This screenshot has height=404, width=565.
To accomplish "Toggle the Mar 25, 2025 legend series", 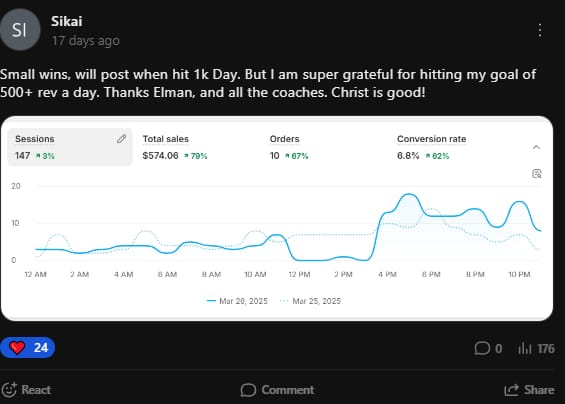I will click(310, 301).
